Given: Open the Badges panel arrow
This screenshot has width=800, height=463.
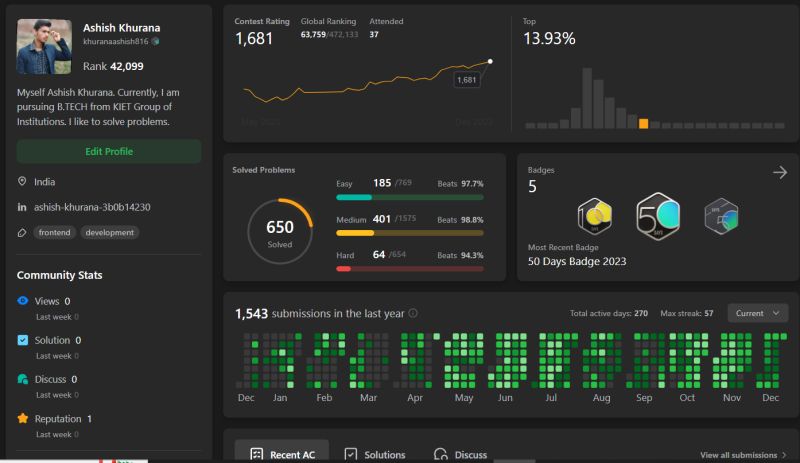Looking at the screenshot, I should [780, 173].
